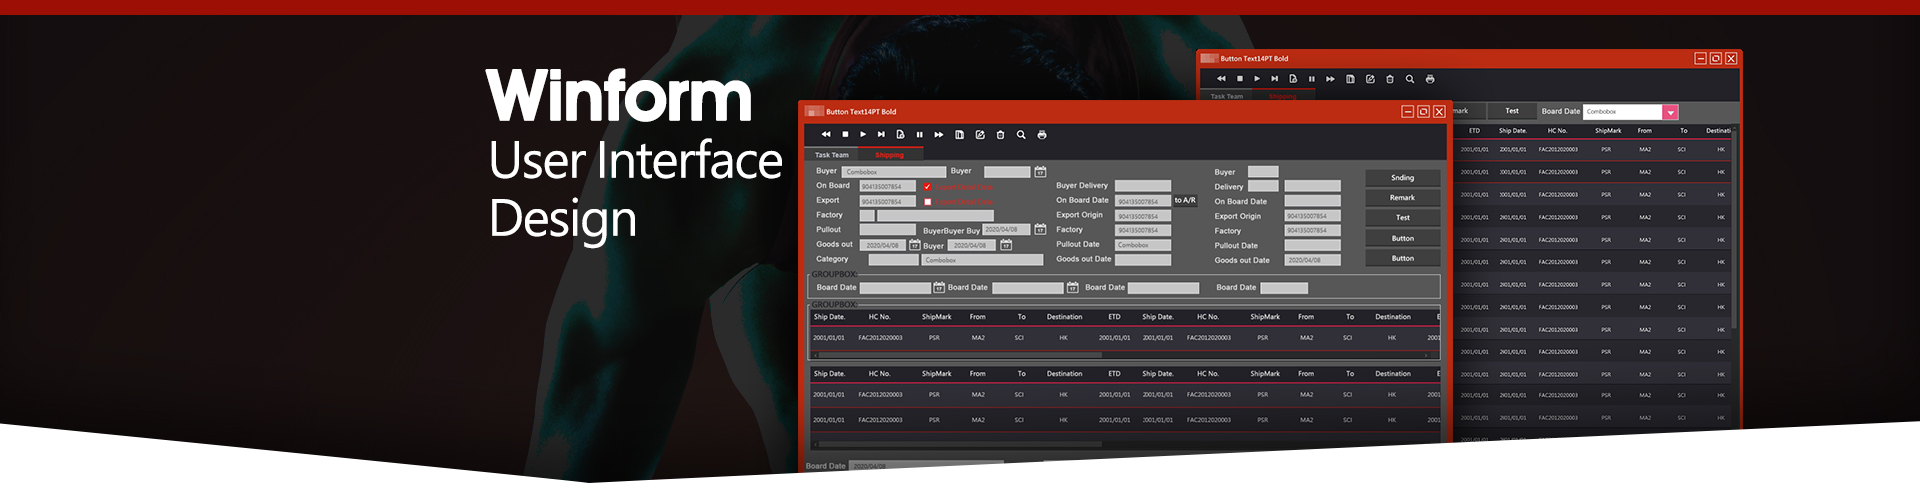Click the Test button in the back window
The image size is (1920, 500).
click(x=1512, y=111)
